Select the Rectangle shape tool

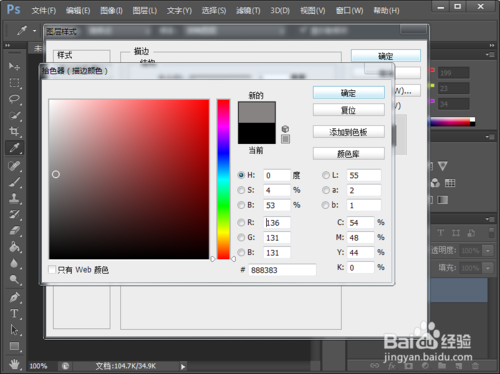point(14,346)
